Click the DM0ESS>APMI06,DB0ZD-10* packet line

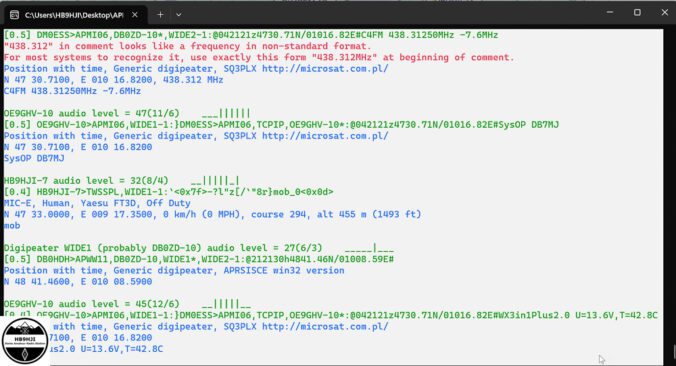(x=251, y=35)
